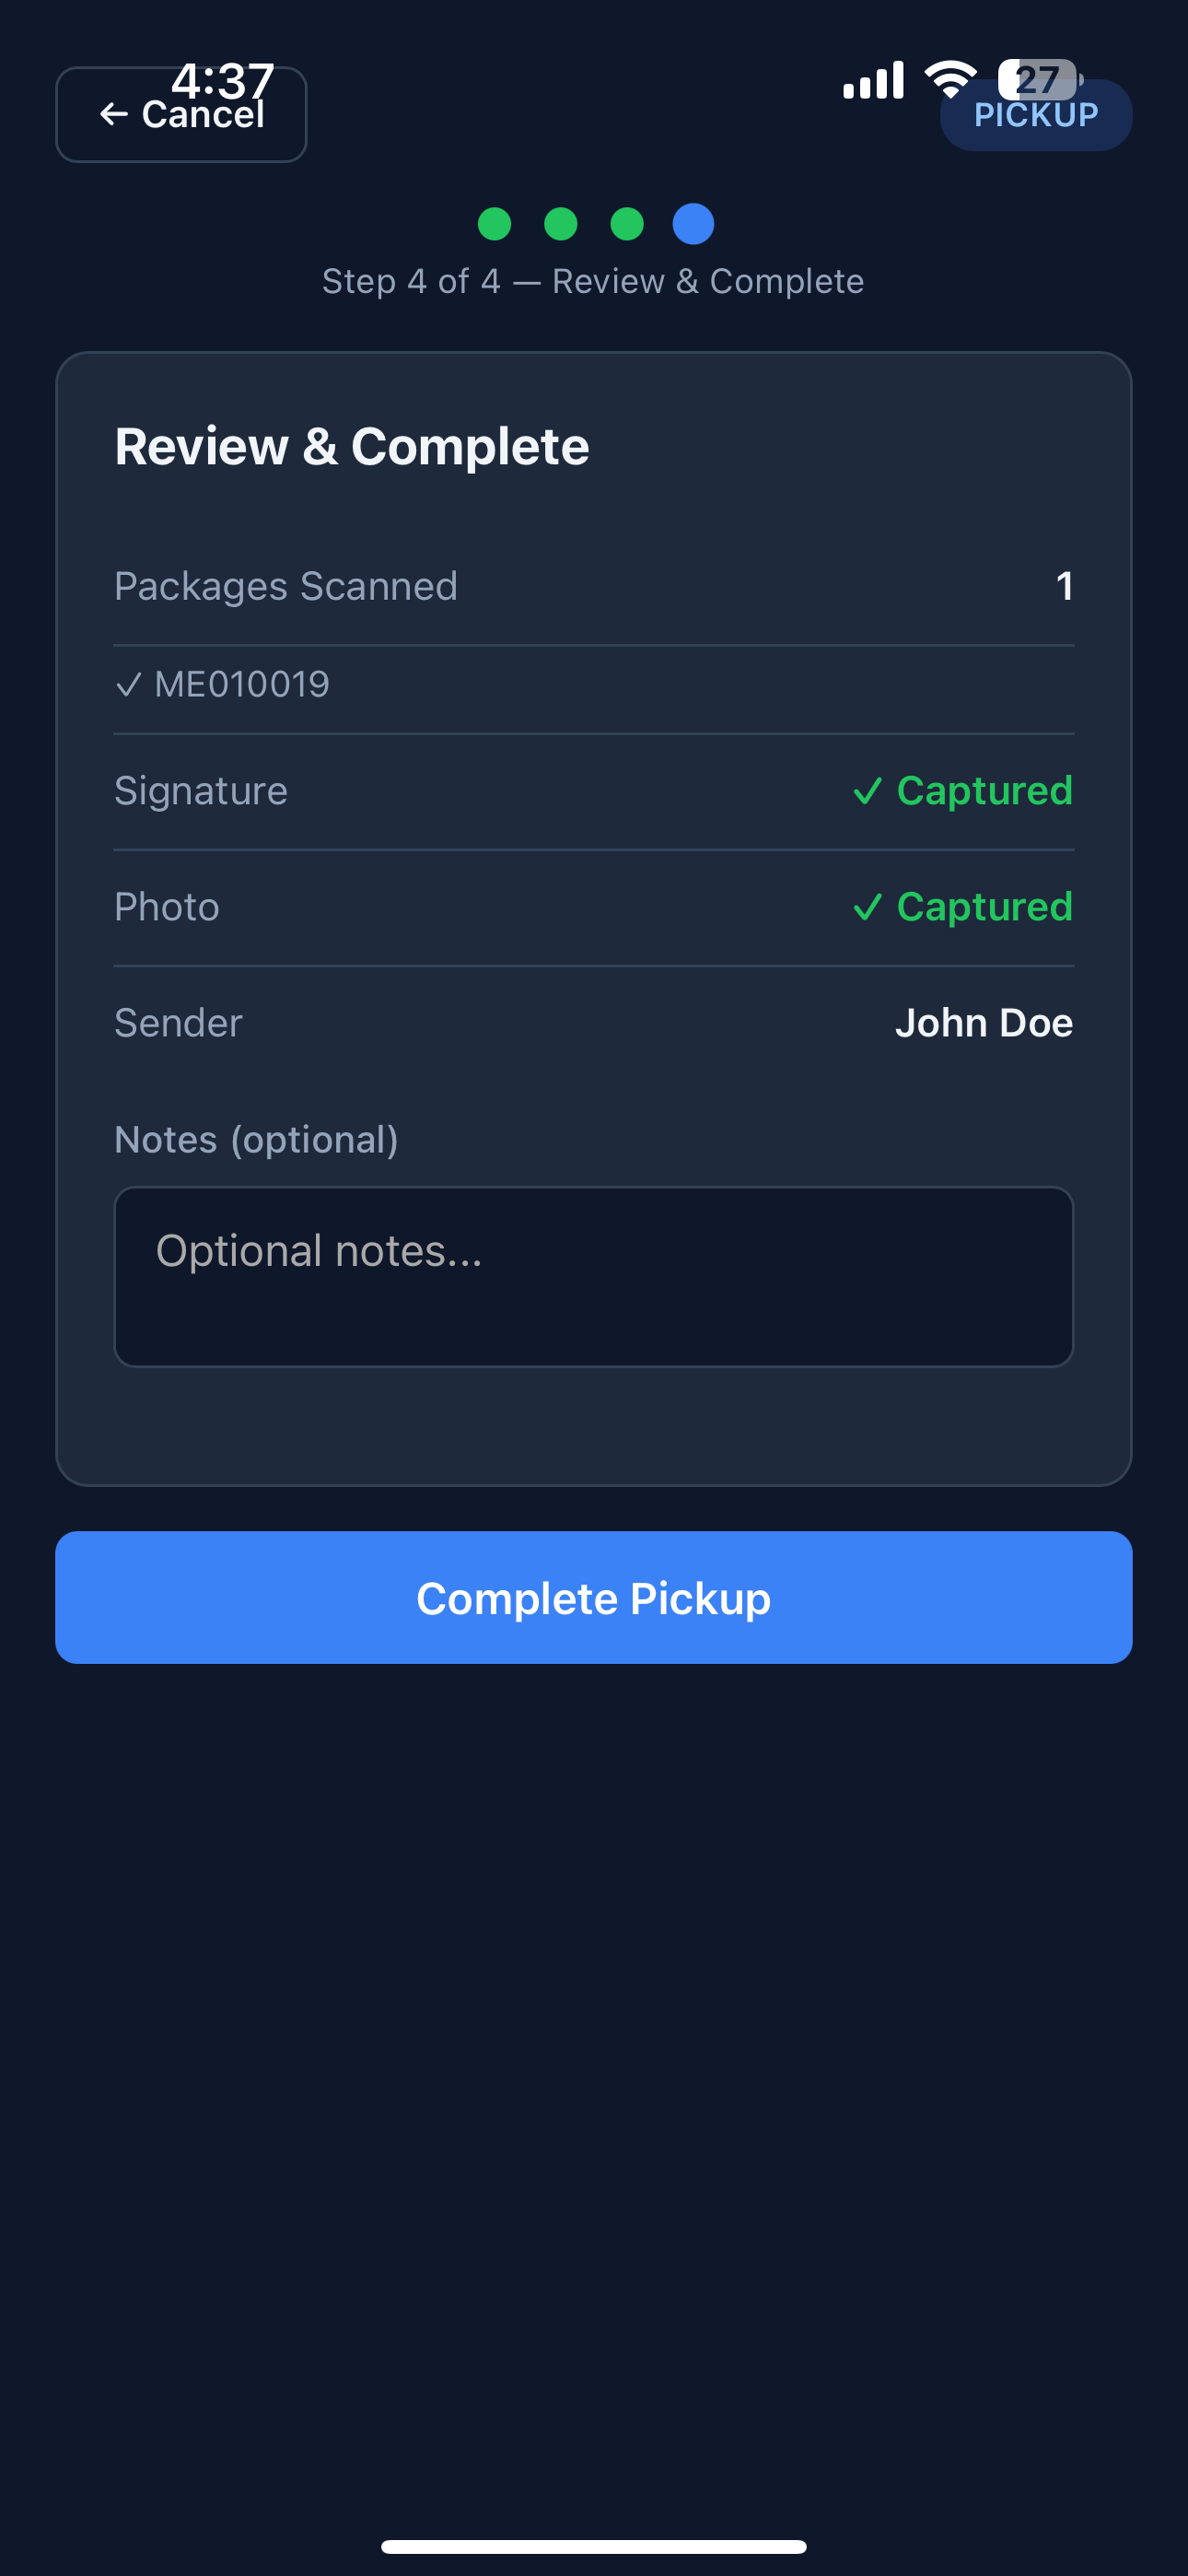Screen dimensions: 1188x2576
Task: Select the first green step dot
Action: [494, 224]
